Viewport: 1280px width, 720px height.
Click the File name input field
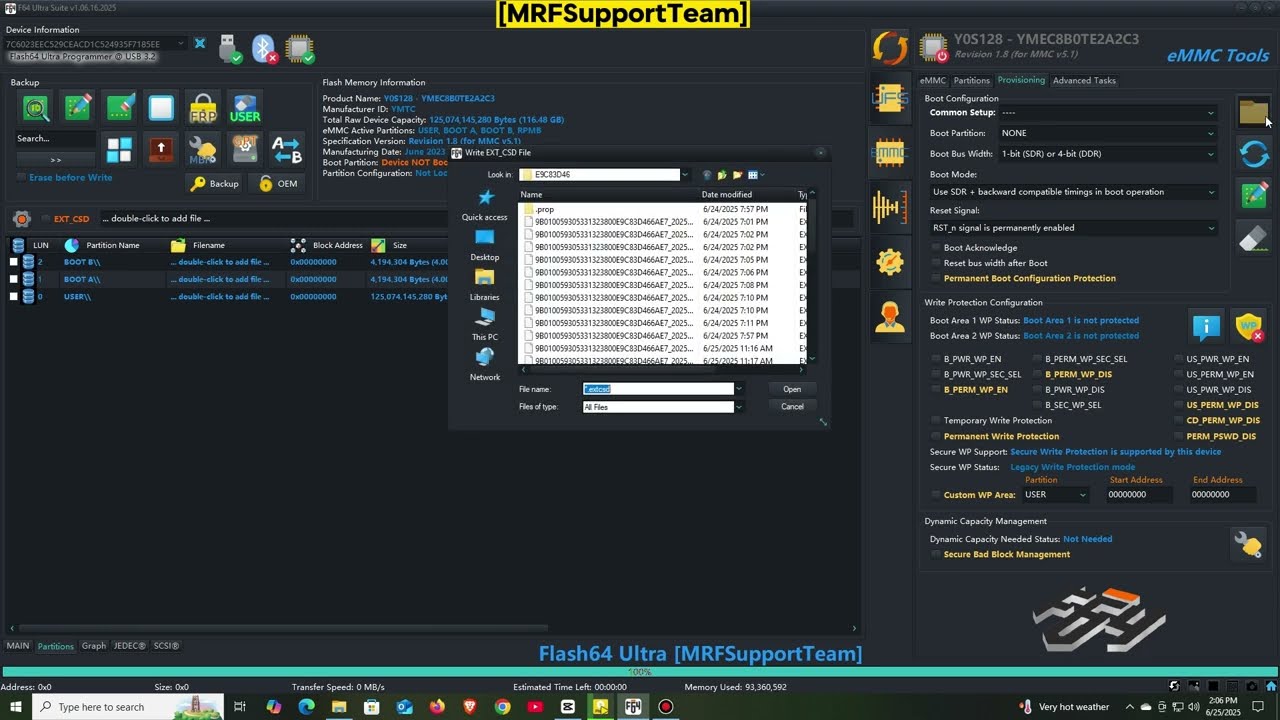click(658, 389)
